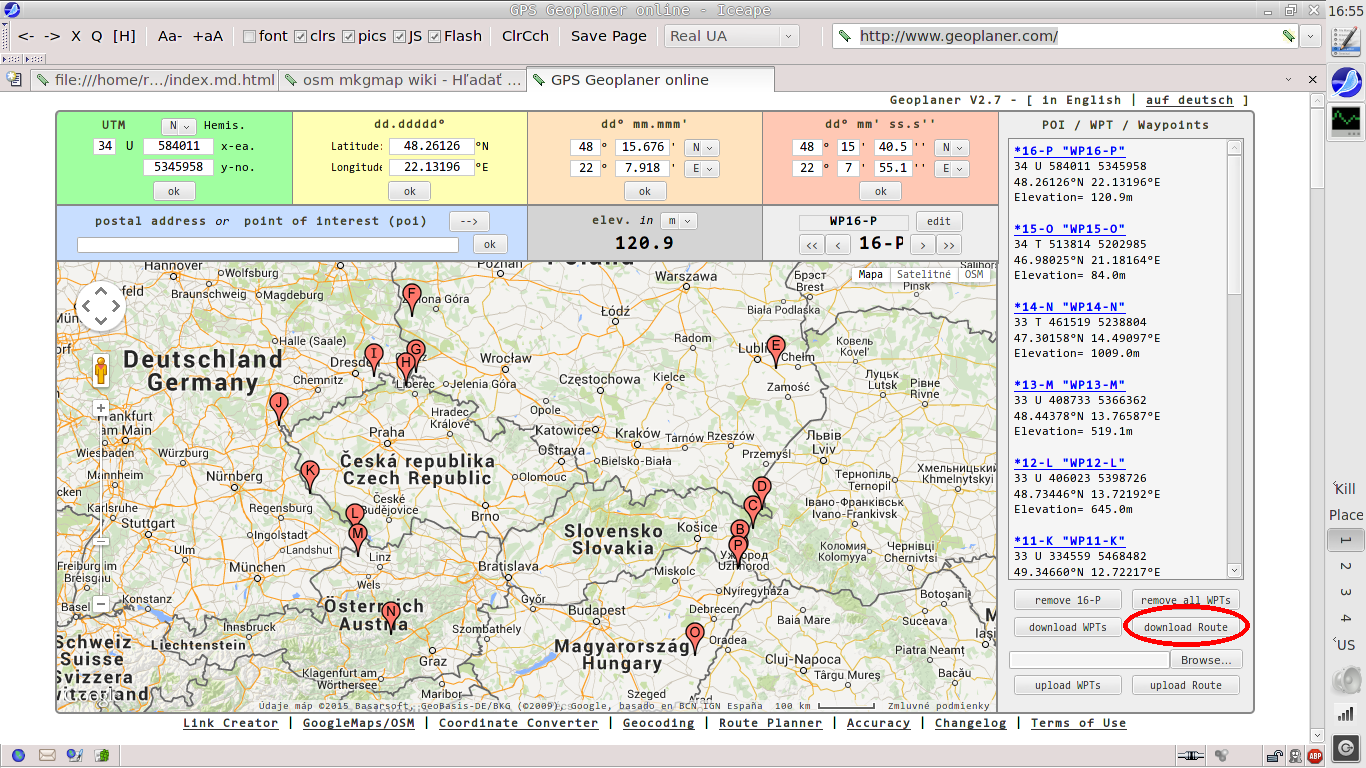Click the Latitude decimal degrees input field
The width and height of the screenshot is (1366, 768).
point(431,146)
